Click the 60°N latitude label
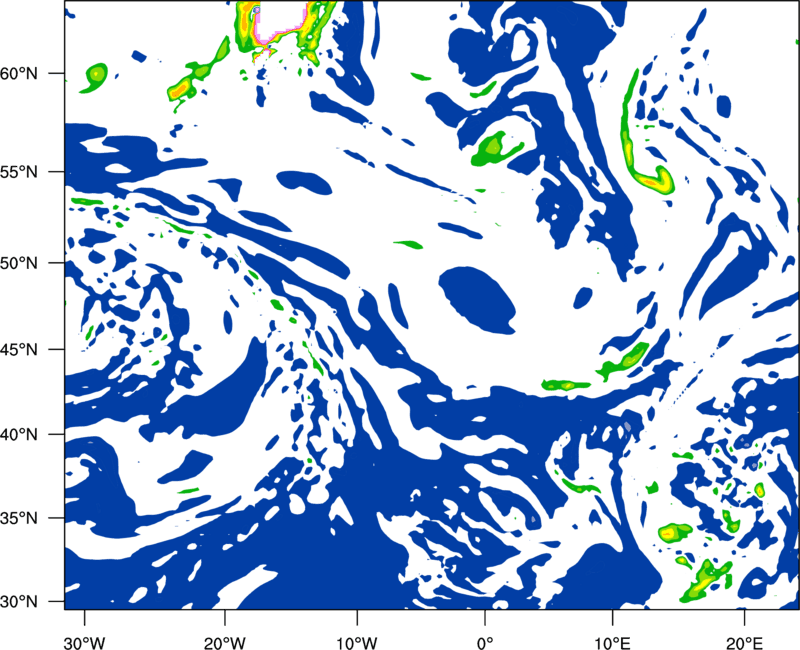Viewport: 800px width, 650px height. (19, 74)
